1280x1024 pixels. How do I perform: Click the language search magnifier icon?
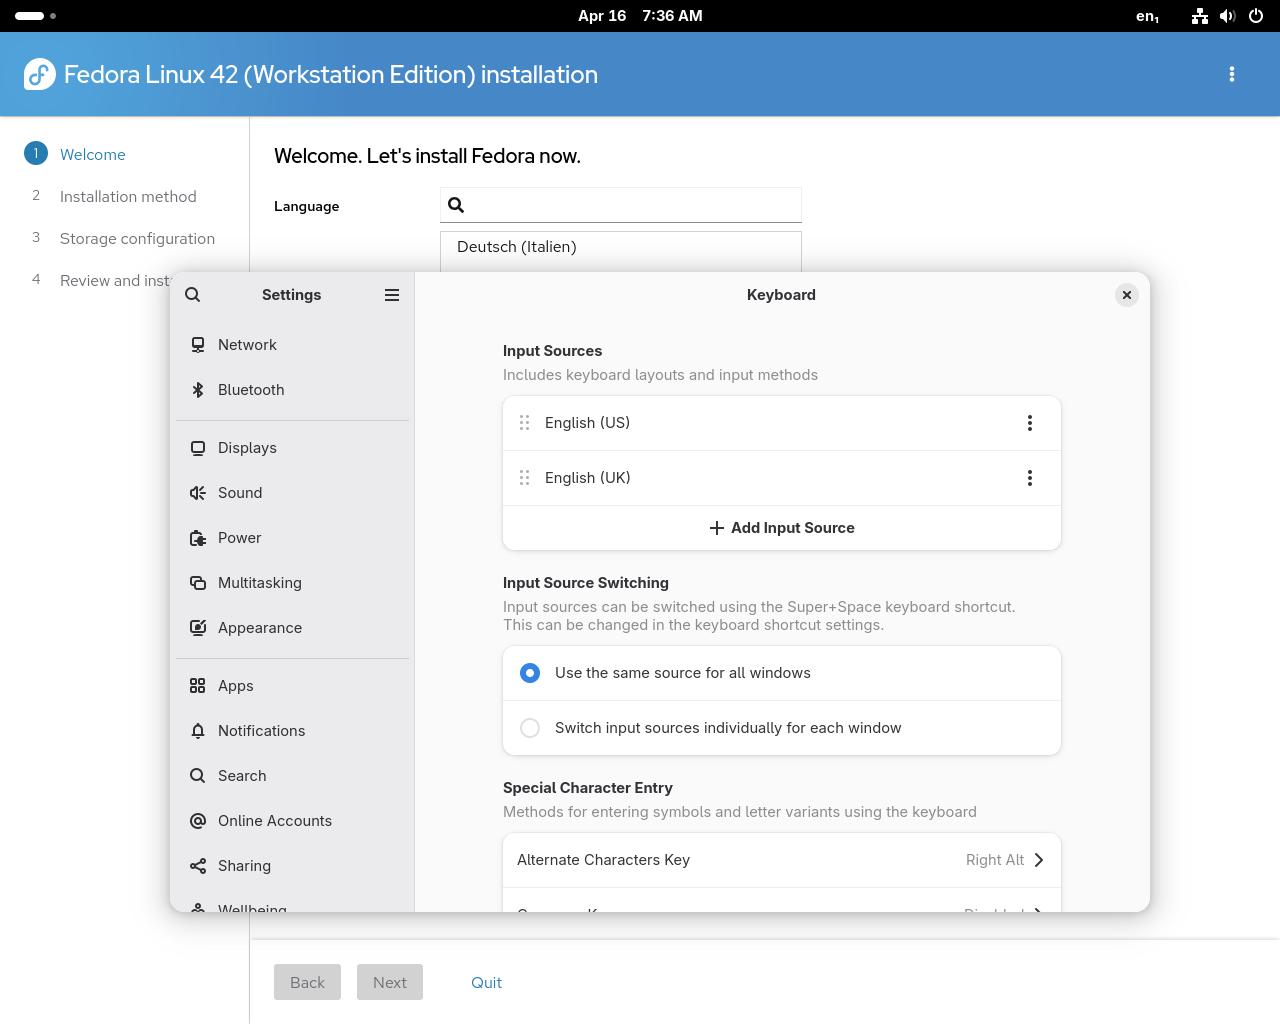click(x=456, y=205)
